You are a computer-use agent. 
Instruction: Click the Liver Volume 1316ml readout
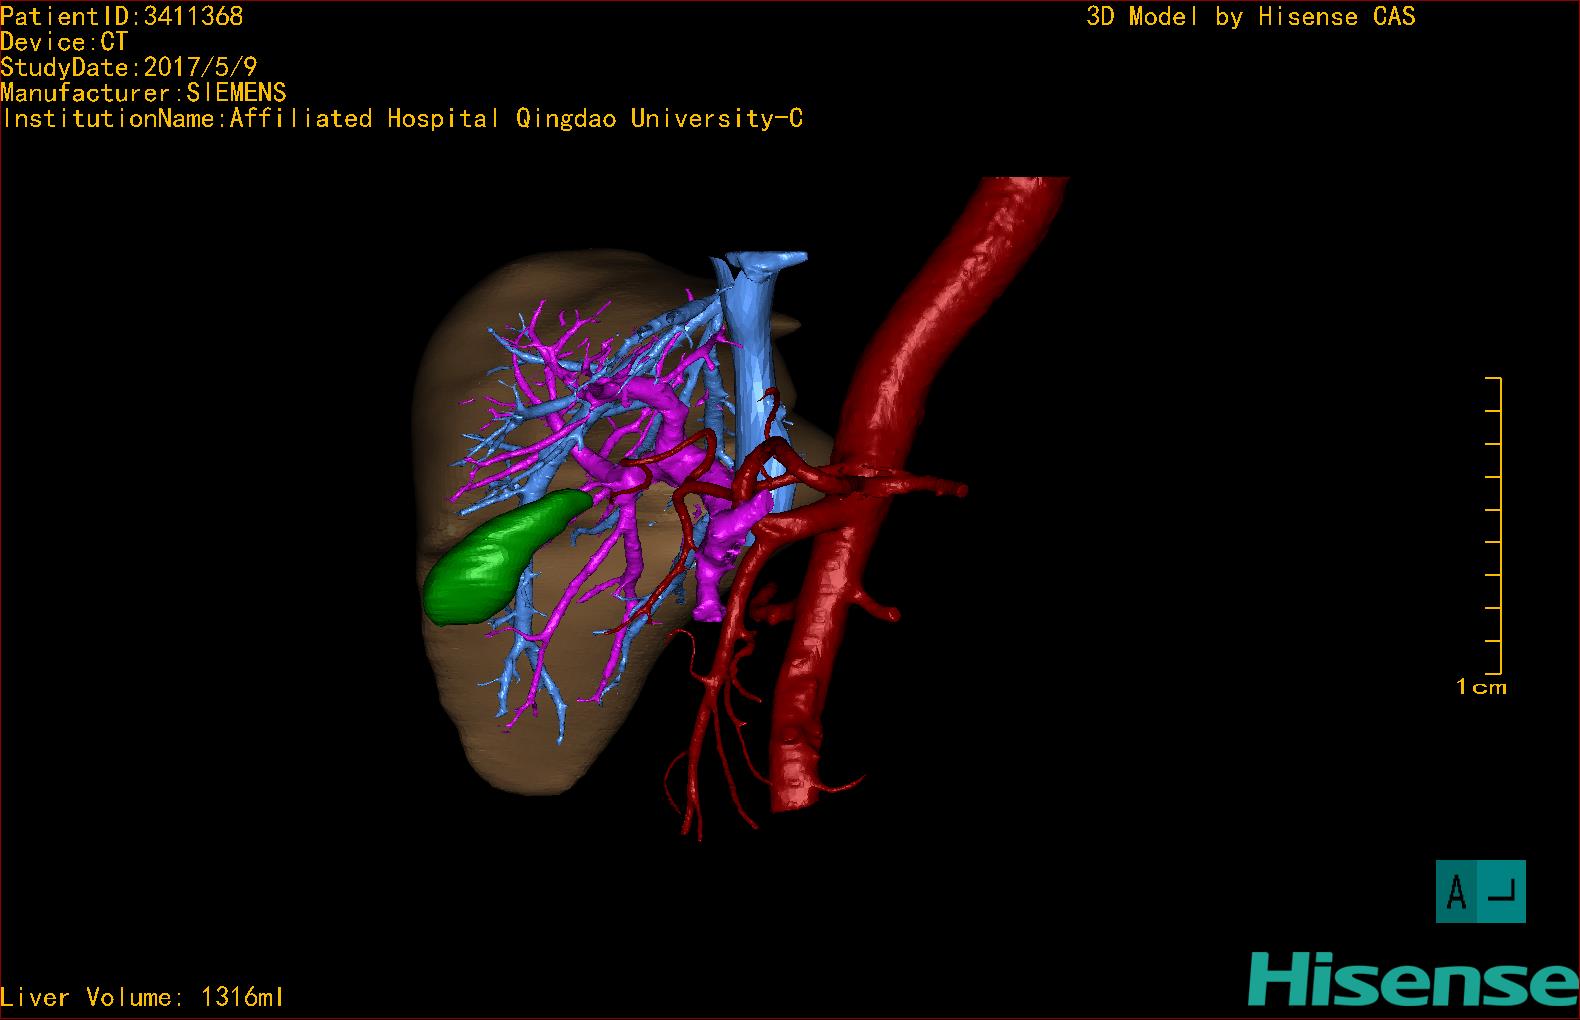(x=142, y=997)
